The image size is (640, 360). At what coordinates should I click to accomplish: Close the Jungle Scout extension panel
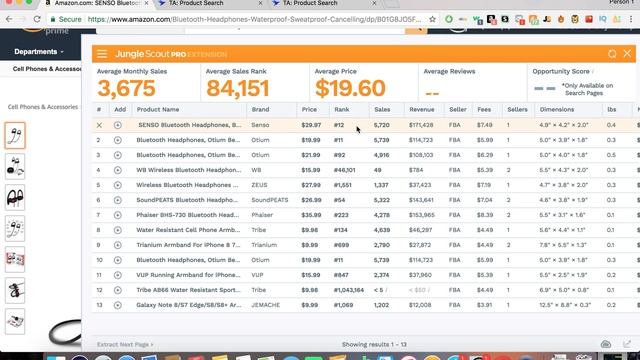tap(627, 53)
